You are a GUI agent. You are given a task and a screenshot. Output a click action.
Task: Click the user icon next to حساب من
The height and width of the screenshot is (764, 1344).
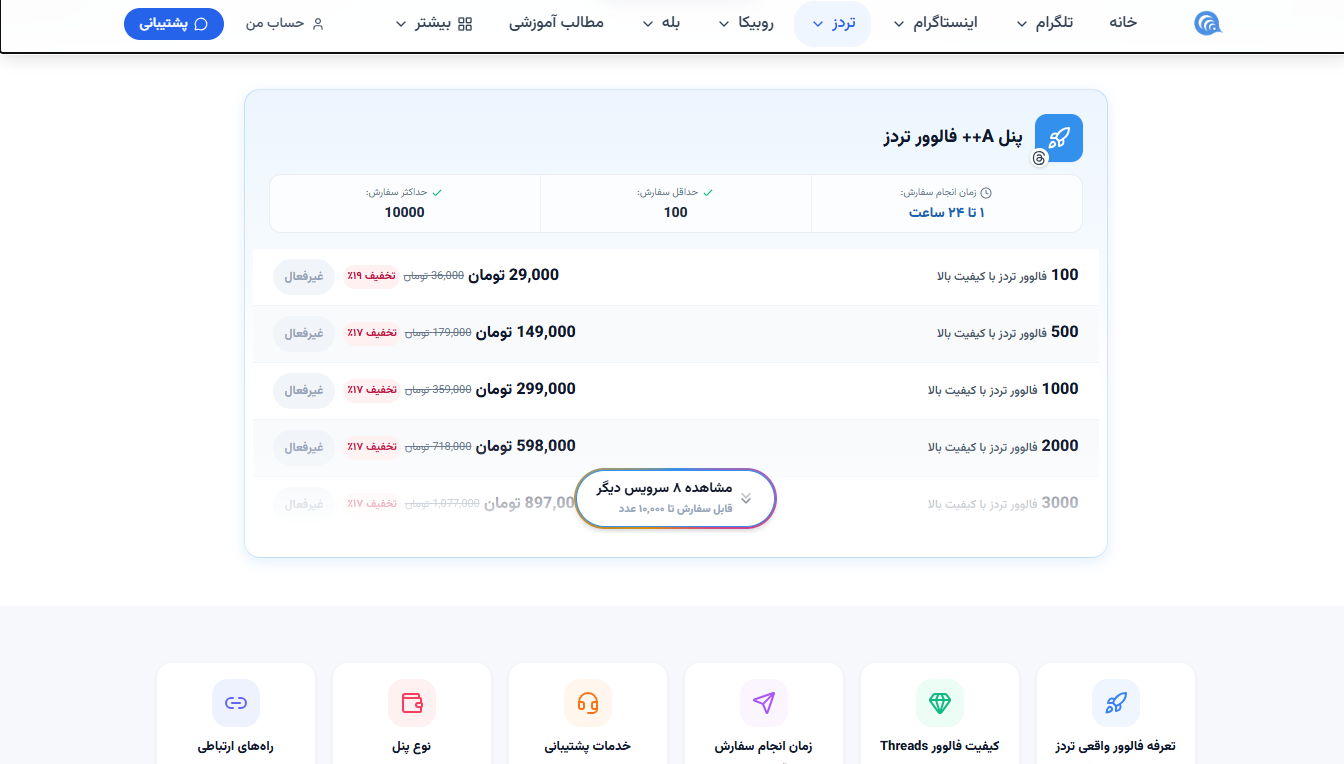point(318,23)
